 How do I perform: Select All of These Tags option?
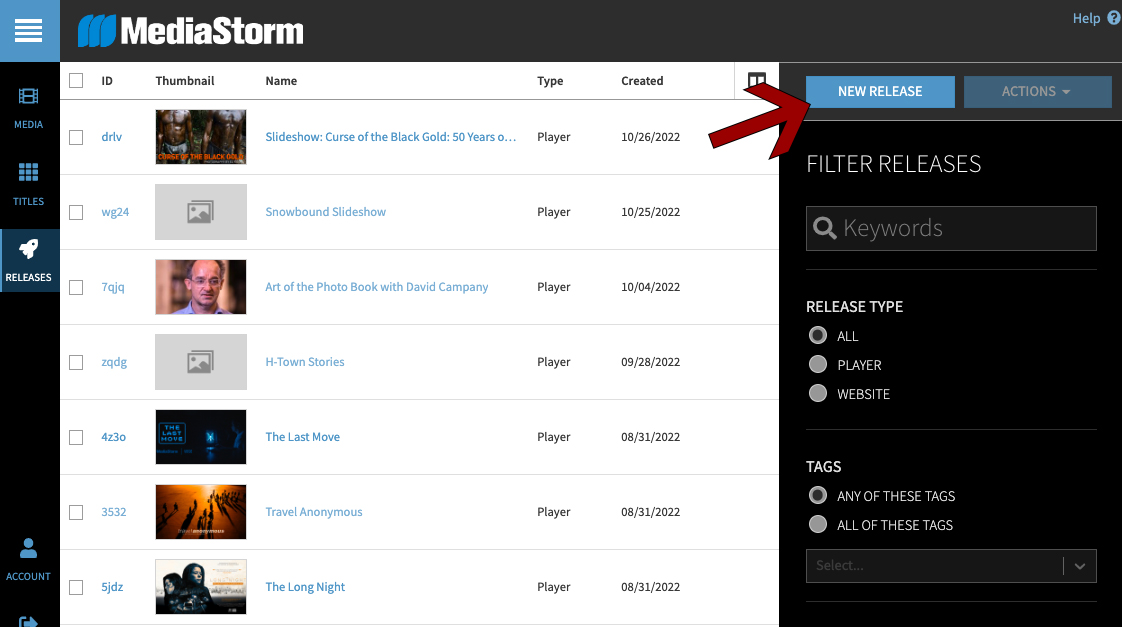(818, 525)
